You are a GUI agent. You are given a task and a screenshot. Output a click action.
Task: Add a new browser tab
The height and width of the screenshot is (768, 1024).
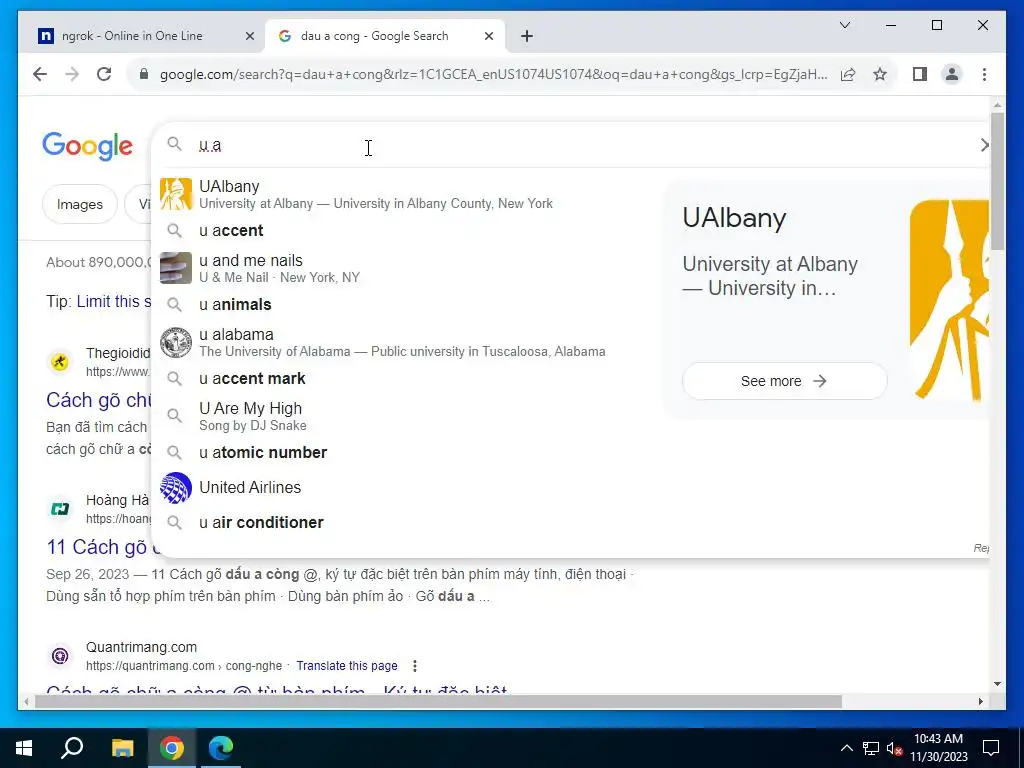pyautogui.click(x=527, y=36)
